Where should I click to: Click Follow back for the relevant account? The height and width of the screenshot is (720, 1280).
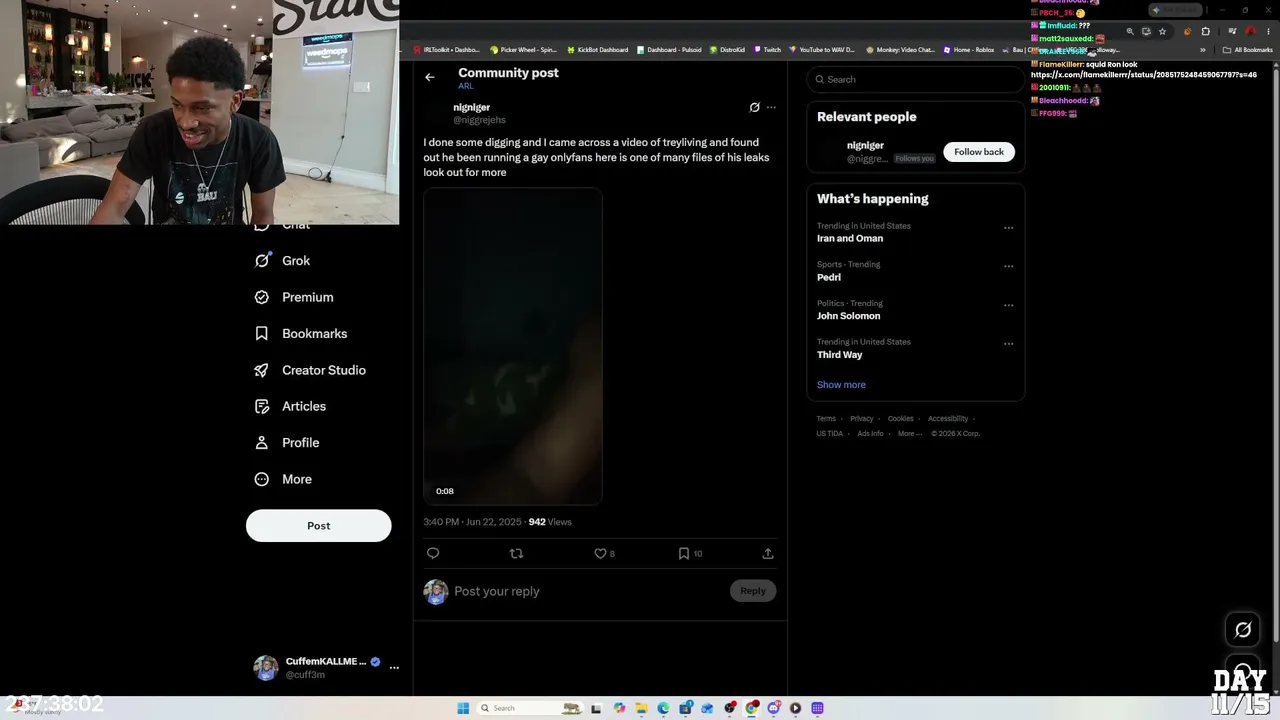pyautogui.click(x=979, y=152)
